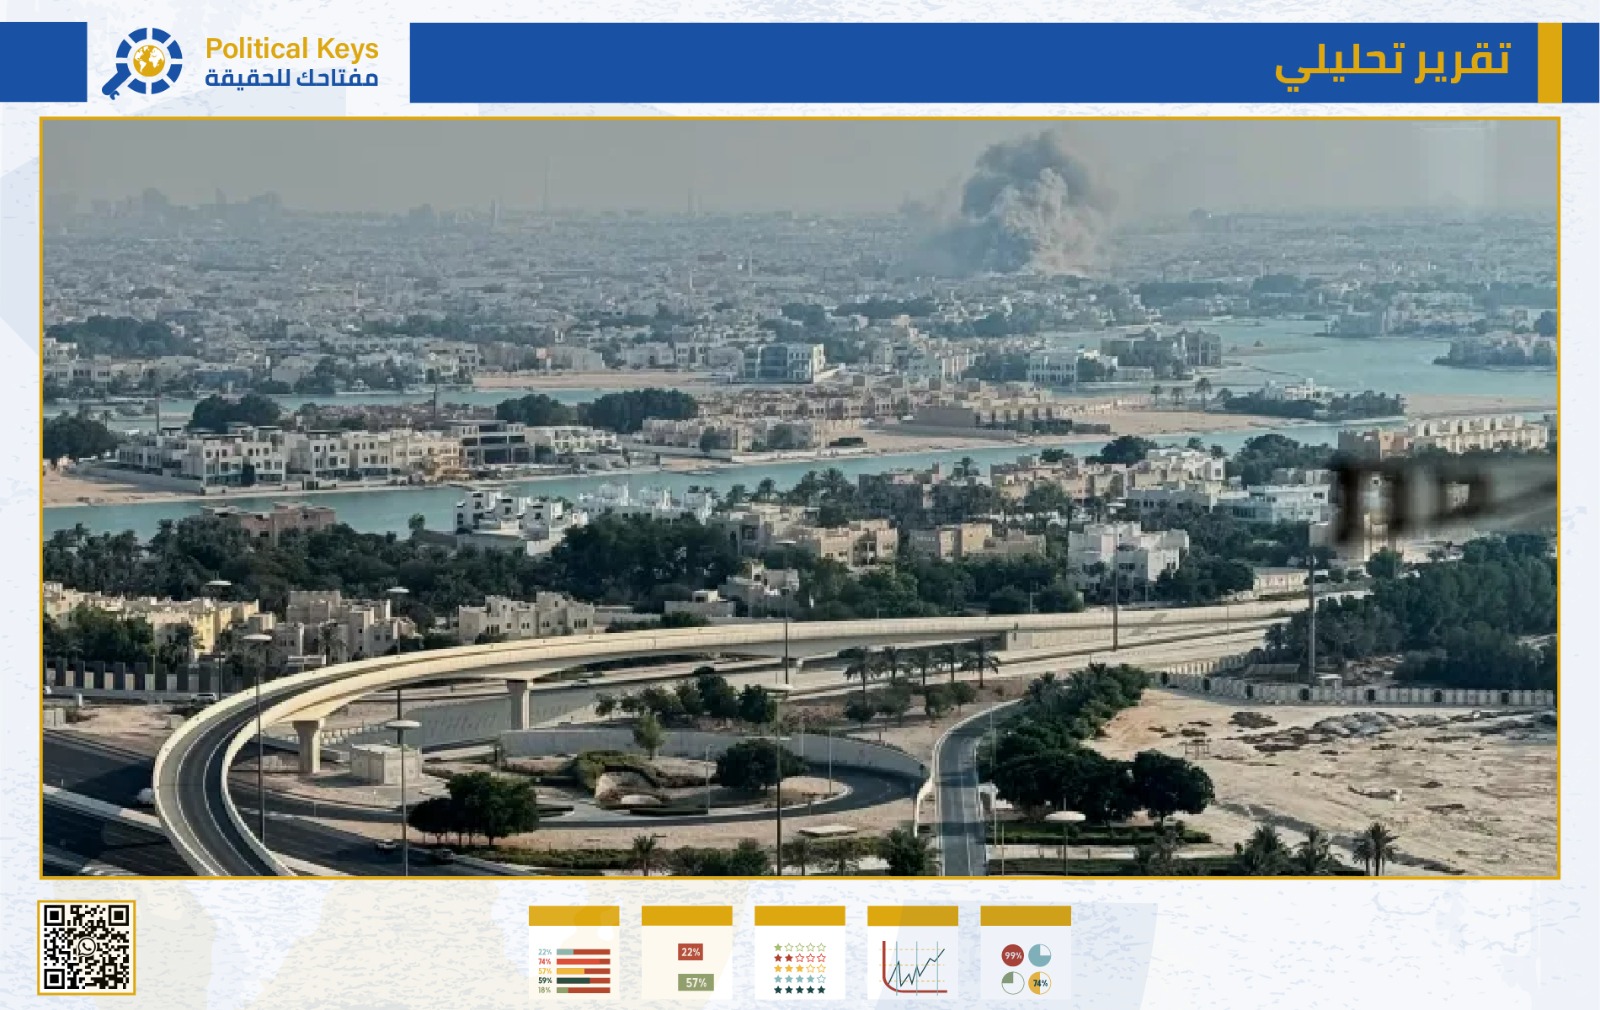Open the star ratings card
The height and width of the screenshot is (1010, 1600).
click(800, 953)
